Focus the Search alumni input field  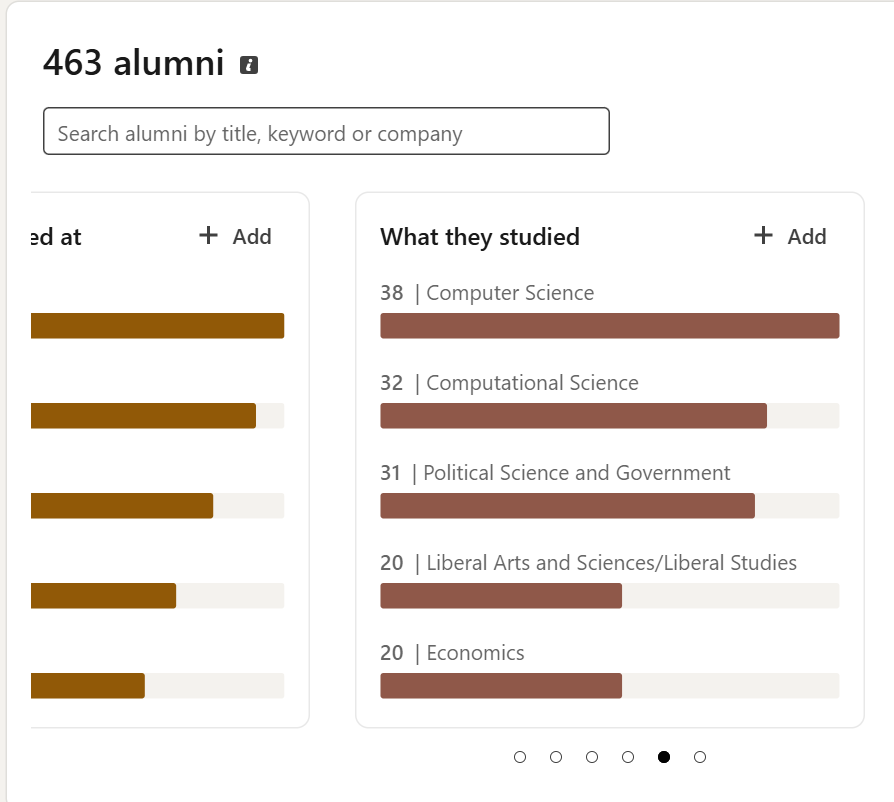326,131
